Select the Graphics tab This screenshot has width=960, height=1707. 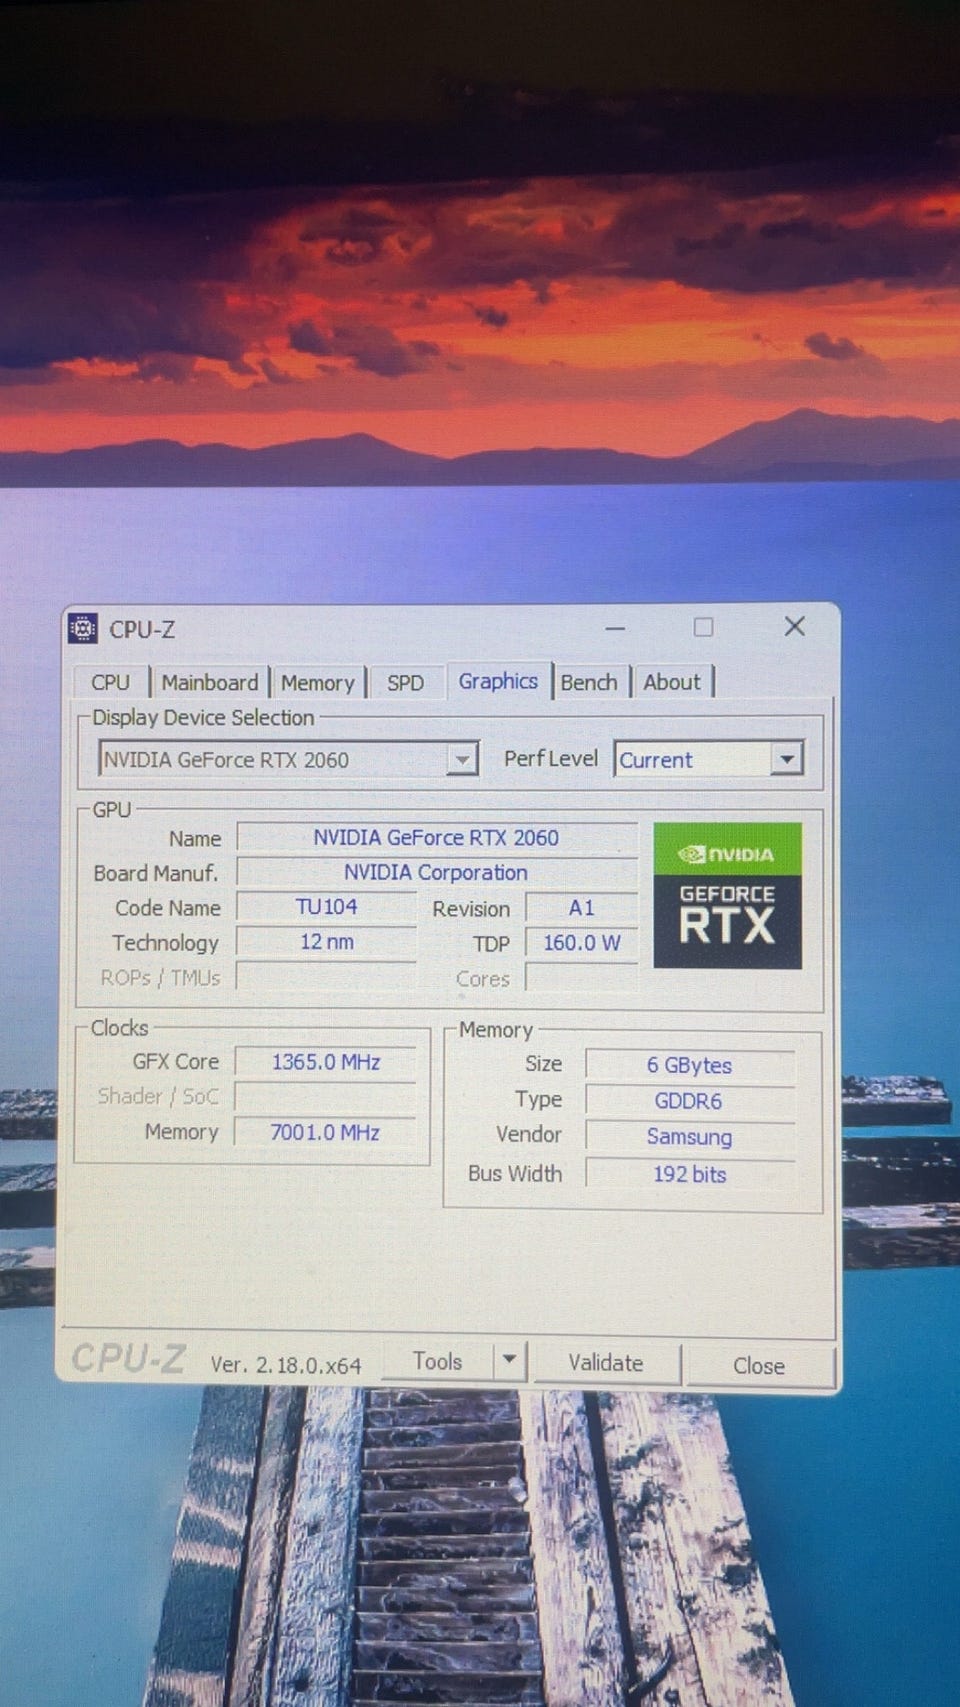click(498, 682)
